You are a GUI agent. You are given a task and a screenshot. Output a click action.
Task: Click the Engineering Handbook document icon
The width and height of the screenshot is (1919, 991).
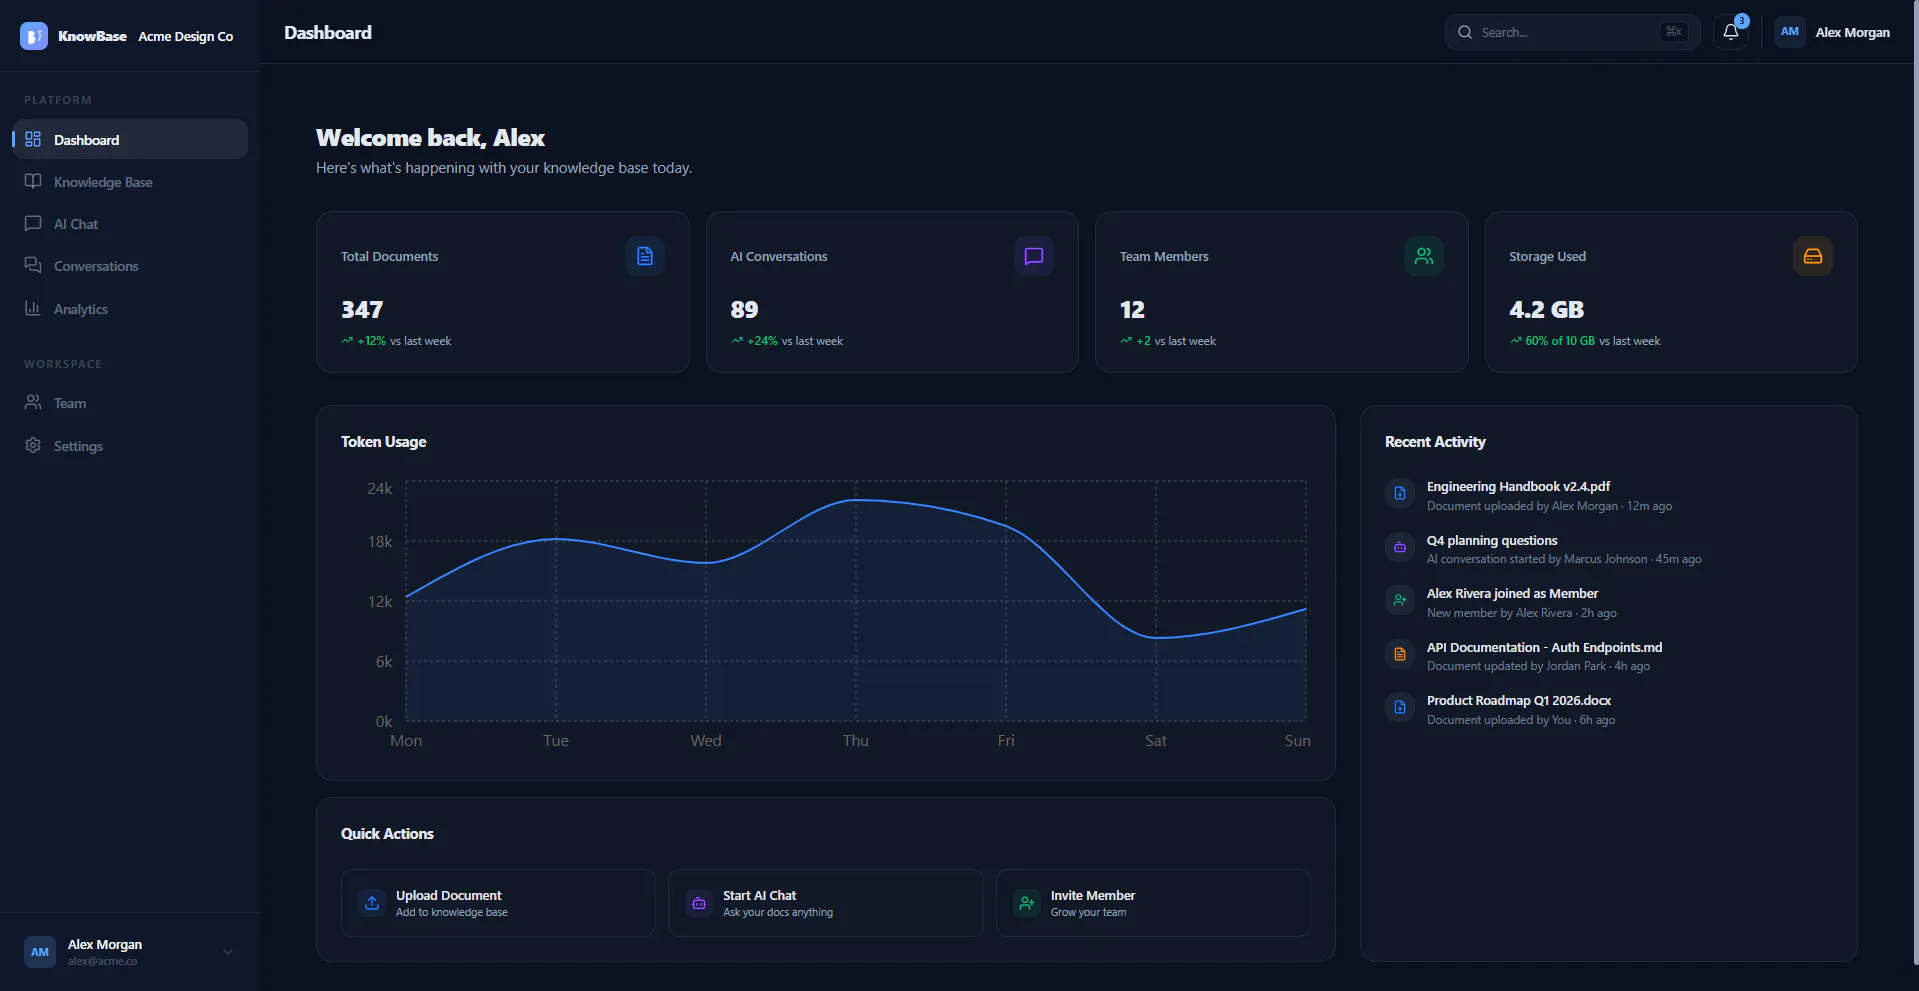click(1400, 493)
